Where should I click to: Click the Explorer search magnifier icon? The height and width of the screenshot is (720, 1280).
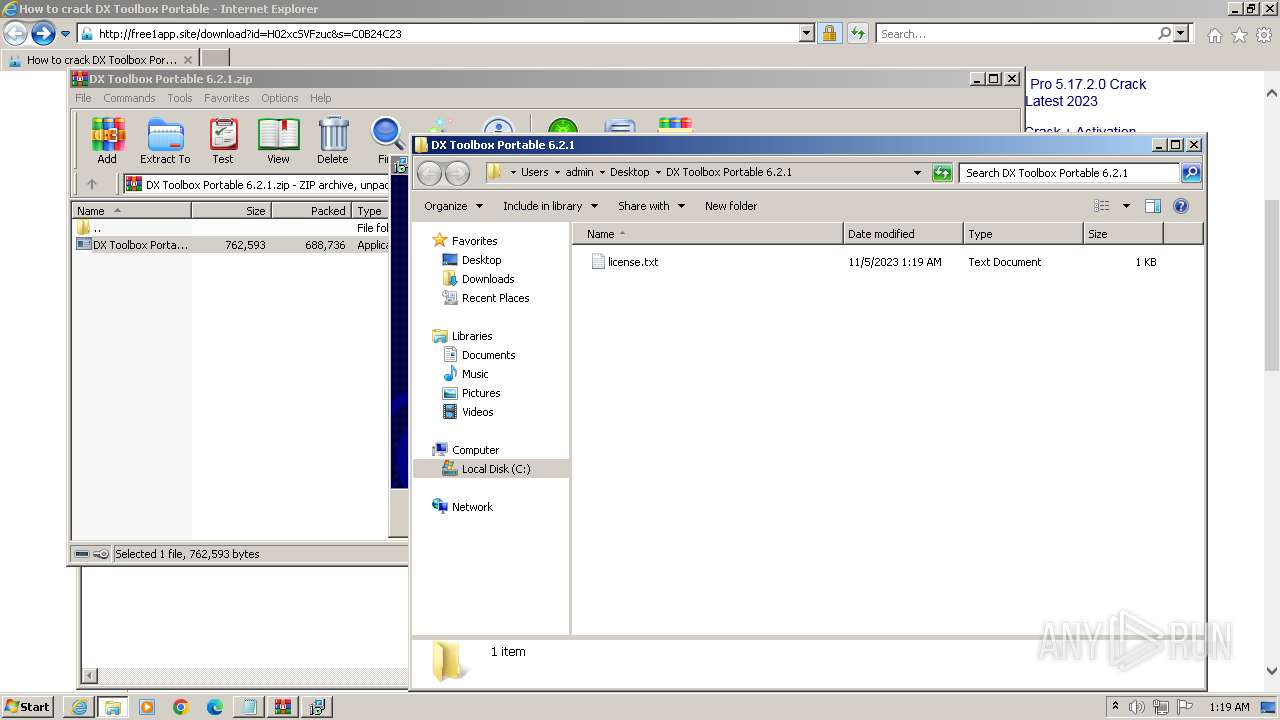click(1191, 173)
